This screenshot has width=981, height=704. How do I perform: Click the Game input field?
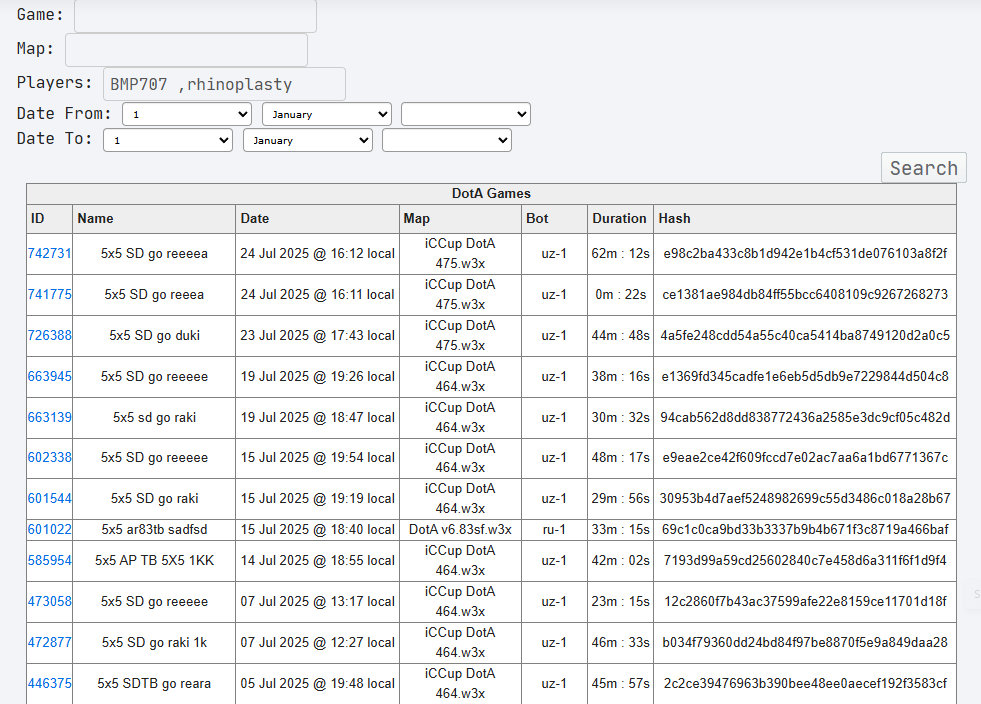[x=195, y=16]
